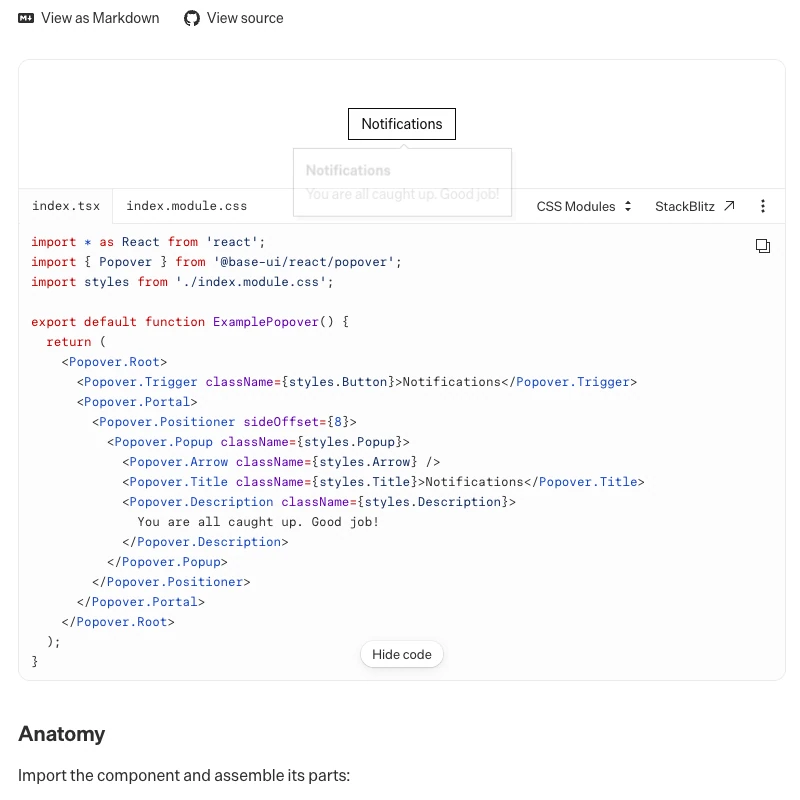Screen dimensions: 800x800
Task: Click the text 'Import the component and assemble its parts:'
Action: [x=184, y=776]
